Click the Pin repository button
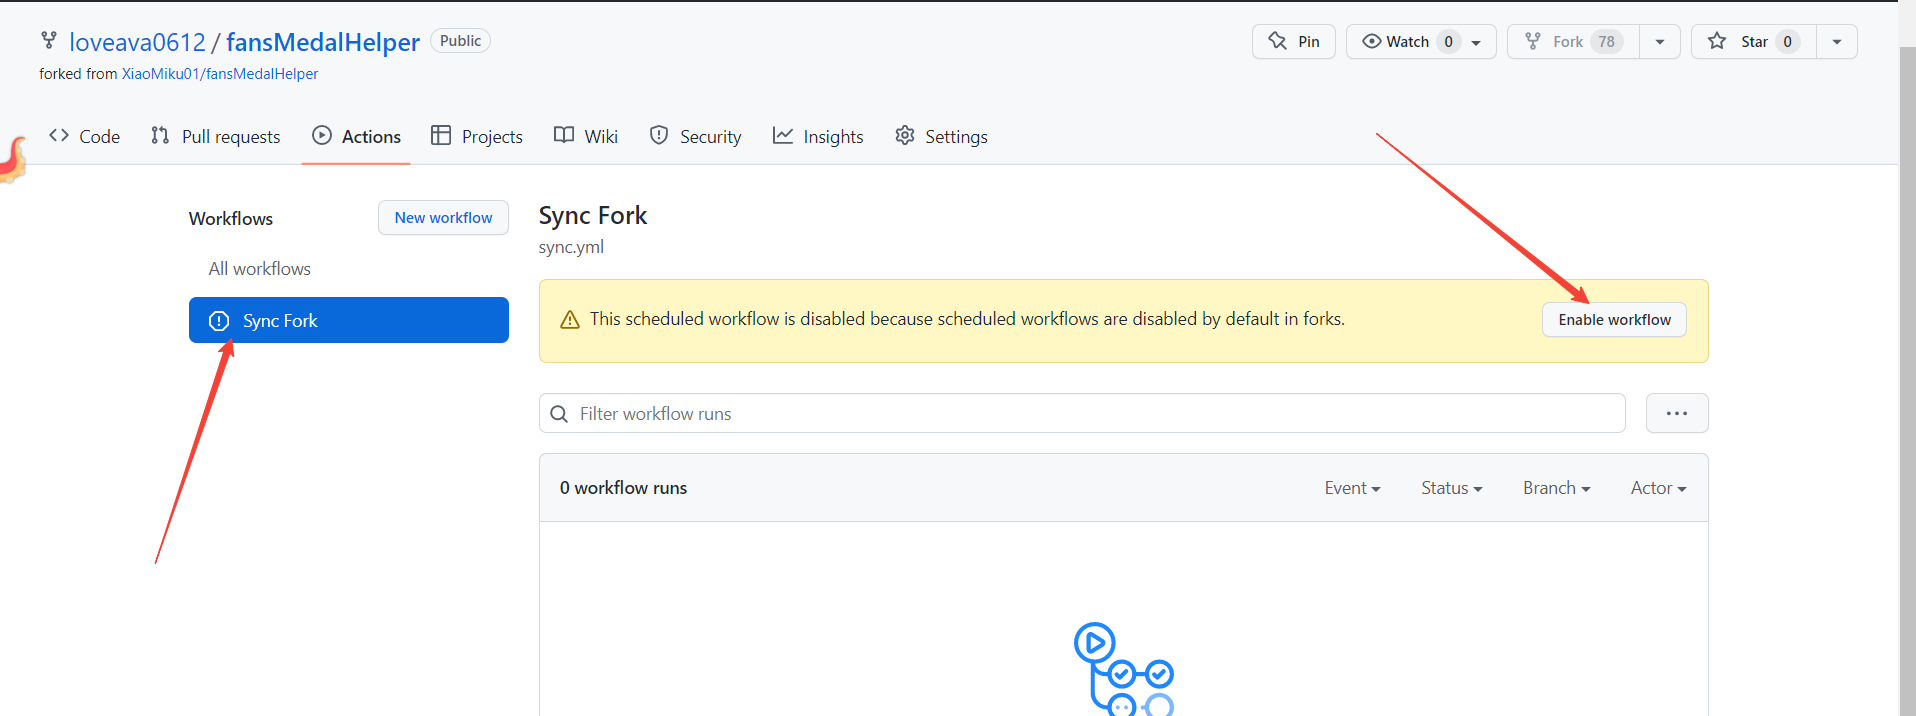 tap(1293, 42)
